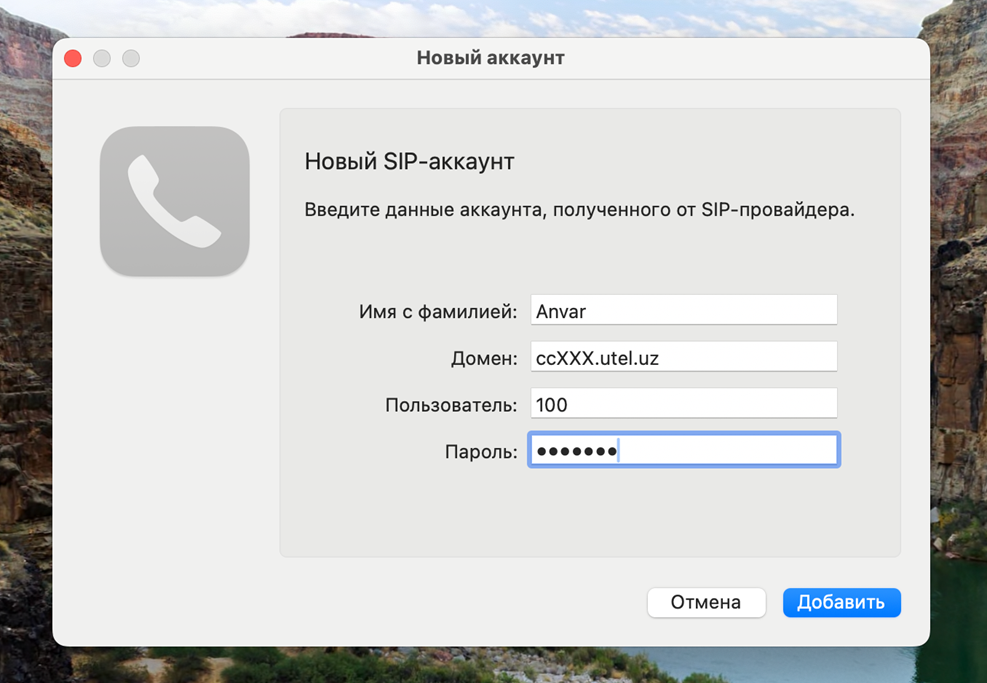Click the Имя с фамилией field containing Anvar
This screenshot has width=987, height=683.
pyautogui.click(x=683, y=311)
